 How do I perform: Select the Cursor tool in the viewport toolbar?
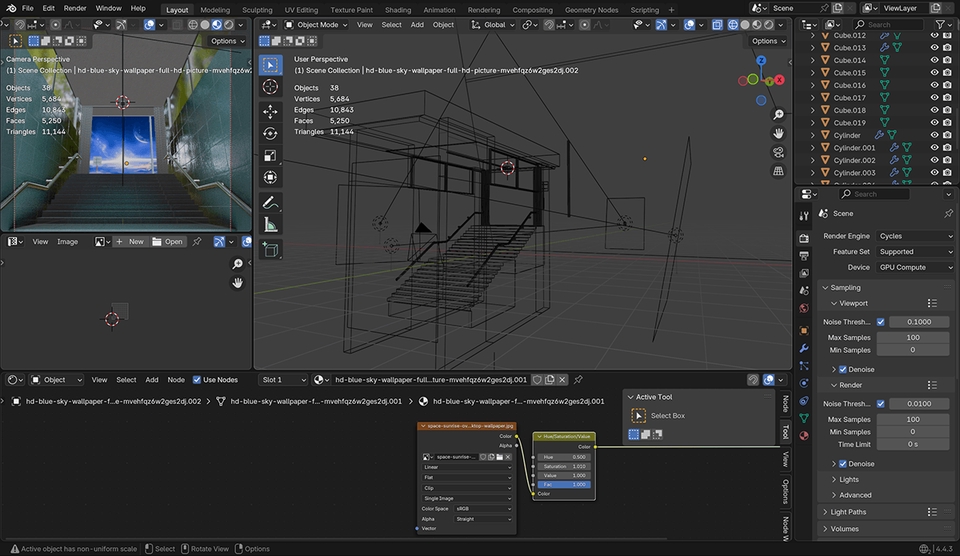(270, 87)
